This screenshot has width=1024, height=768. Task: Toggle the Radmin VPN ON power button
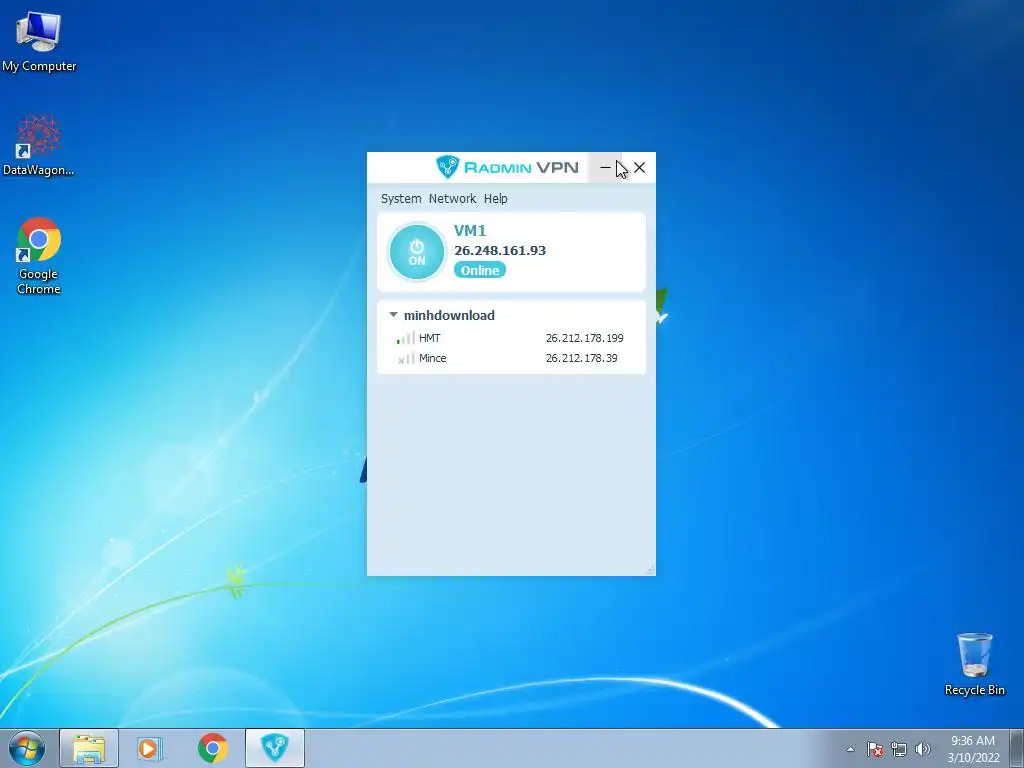[417, 252]
